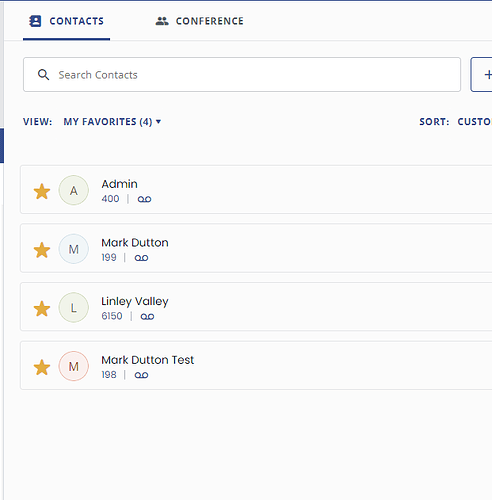Focus the Search Contacts field

coord(242,75)
